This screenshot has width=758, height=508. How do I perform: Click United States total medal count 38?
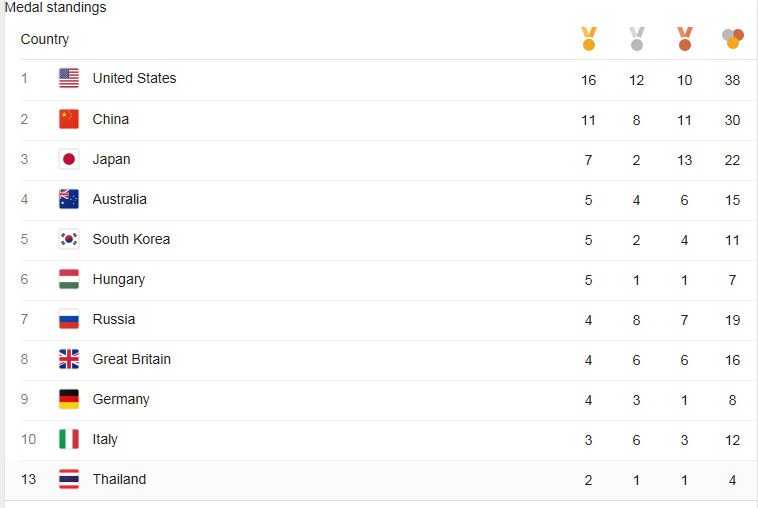click(x=732, y=79)
